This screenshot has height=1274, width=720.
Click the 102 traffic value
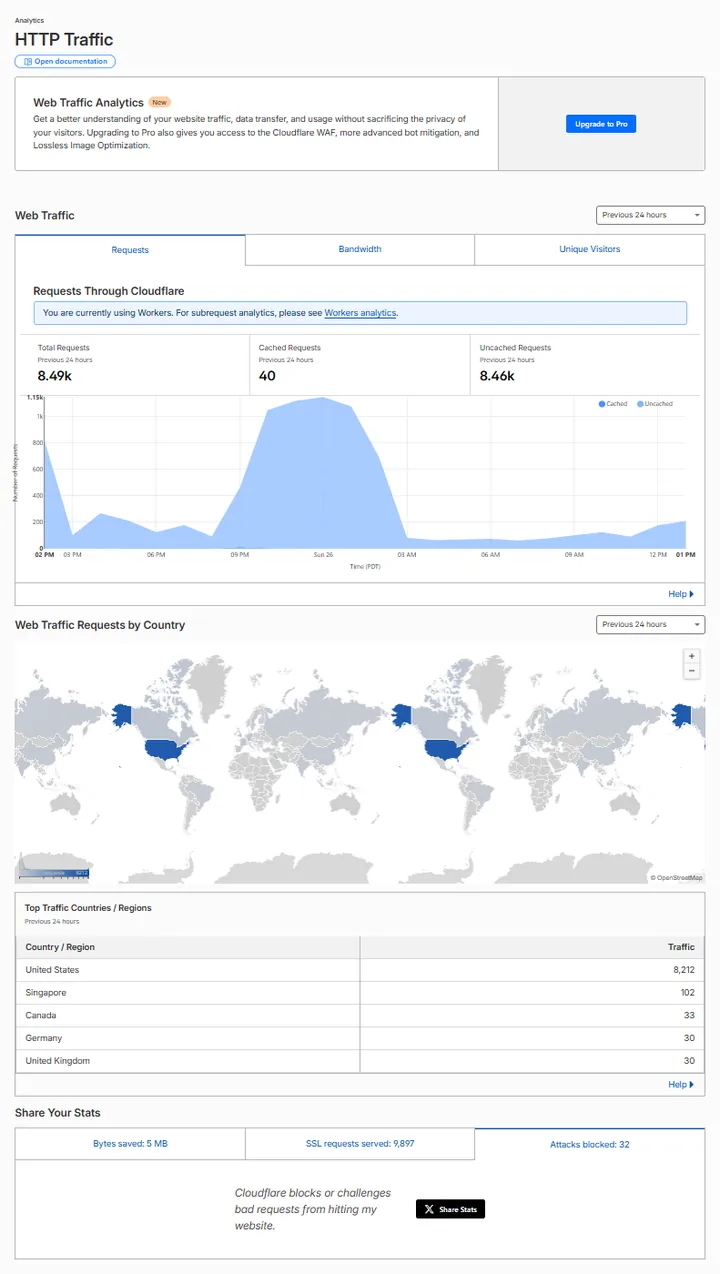[x=688, y=993]
